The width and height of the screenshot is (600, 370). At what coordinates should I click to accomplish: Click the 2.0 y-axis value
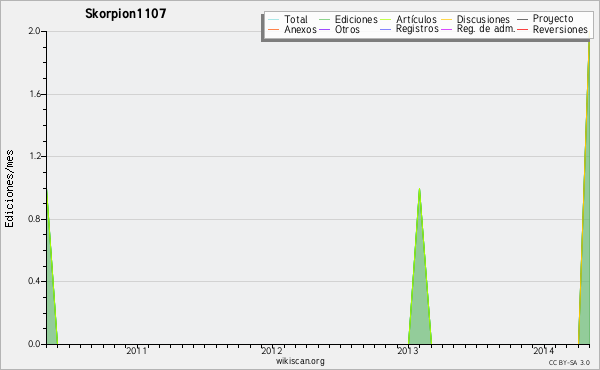point(34,31)
